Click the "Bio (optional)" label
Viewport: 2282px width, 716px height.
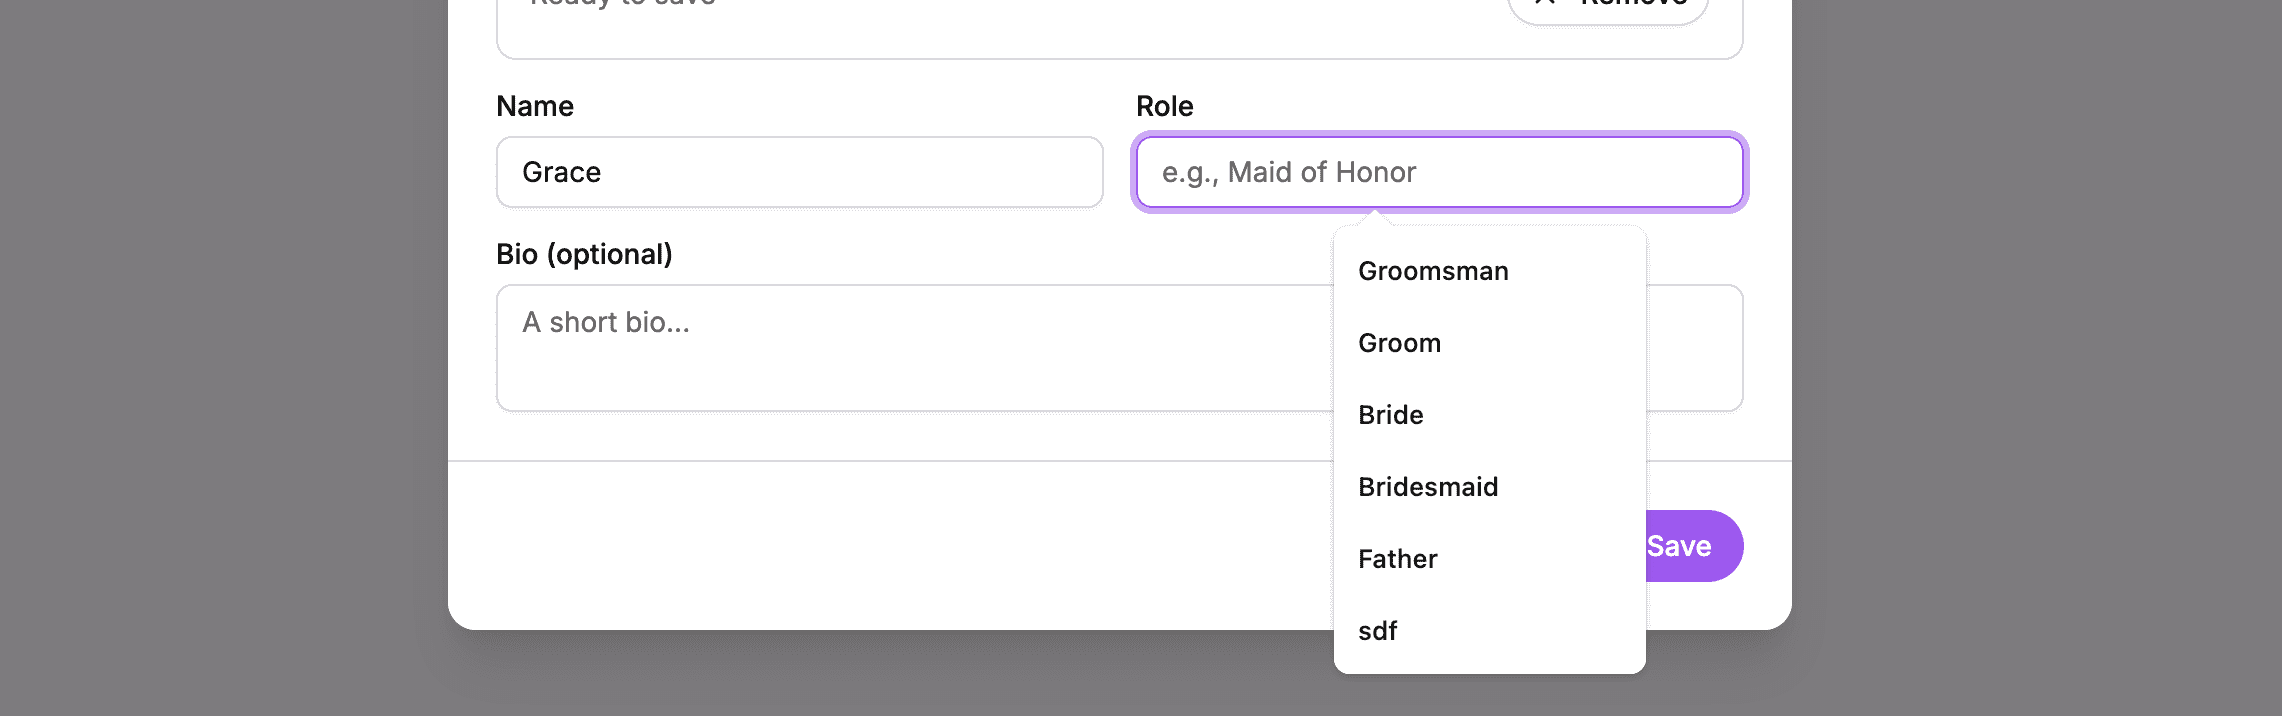coord(586,253)
